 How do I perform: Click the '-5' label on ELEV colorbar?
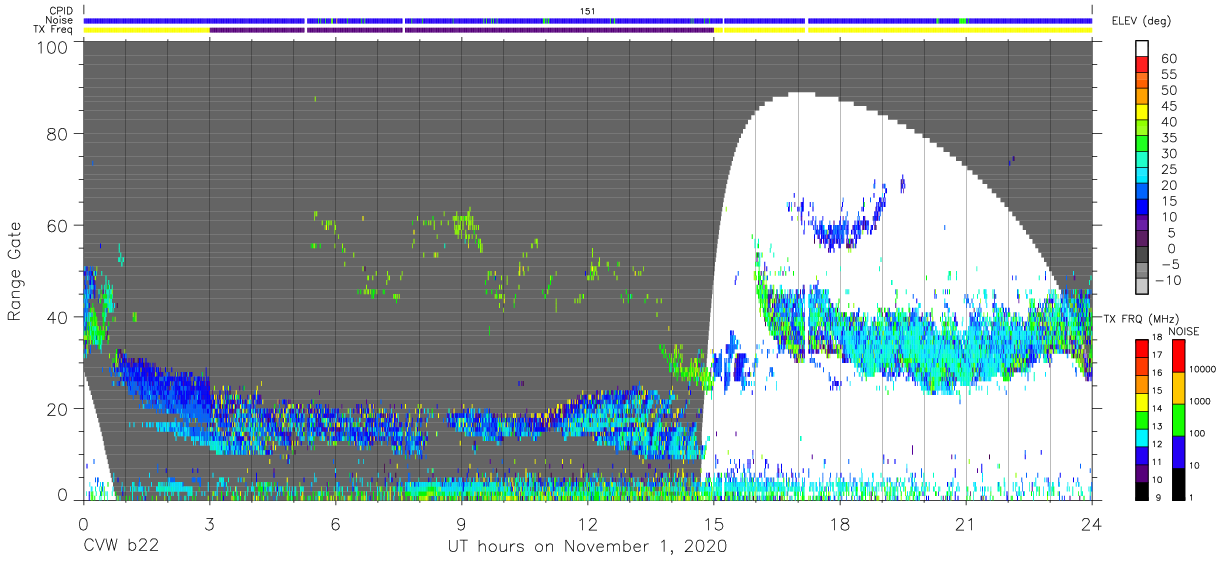(x=1171, y=264)
